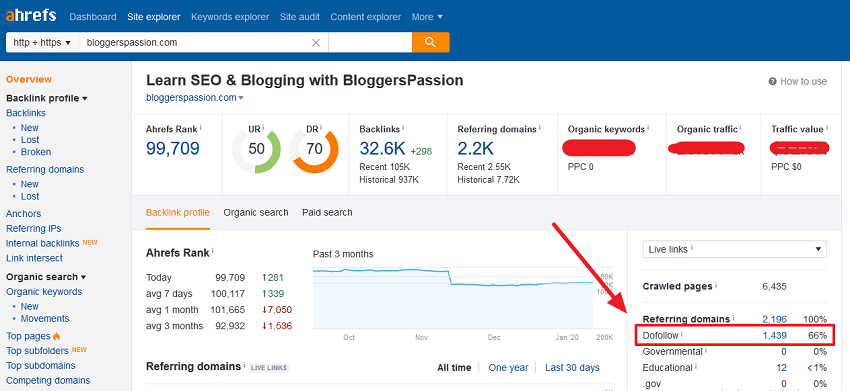Collapse the Backlink profile sidebar section
850x391 pixels.
47,98
